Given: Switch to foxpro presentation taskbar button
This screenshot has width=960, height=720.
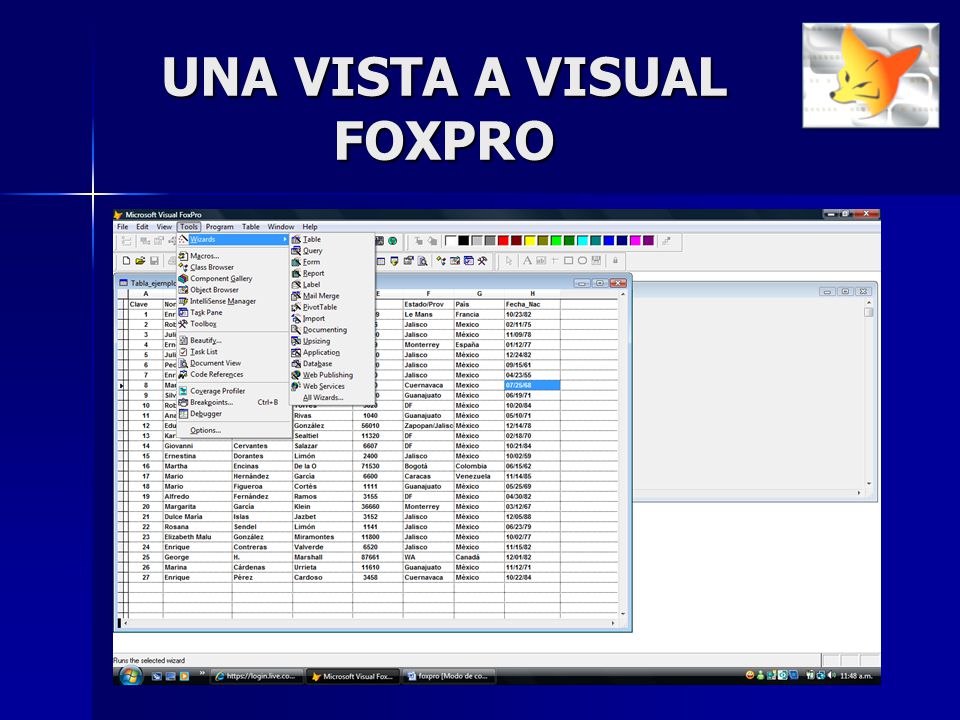Looking at the screenshot, I should click(x=449, y=677).
